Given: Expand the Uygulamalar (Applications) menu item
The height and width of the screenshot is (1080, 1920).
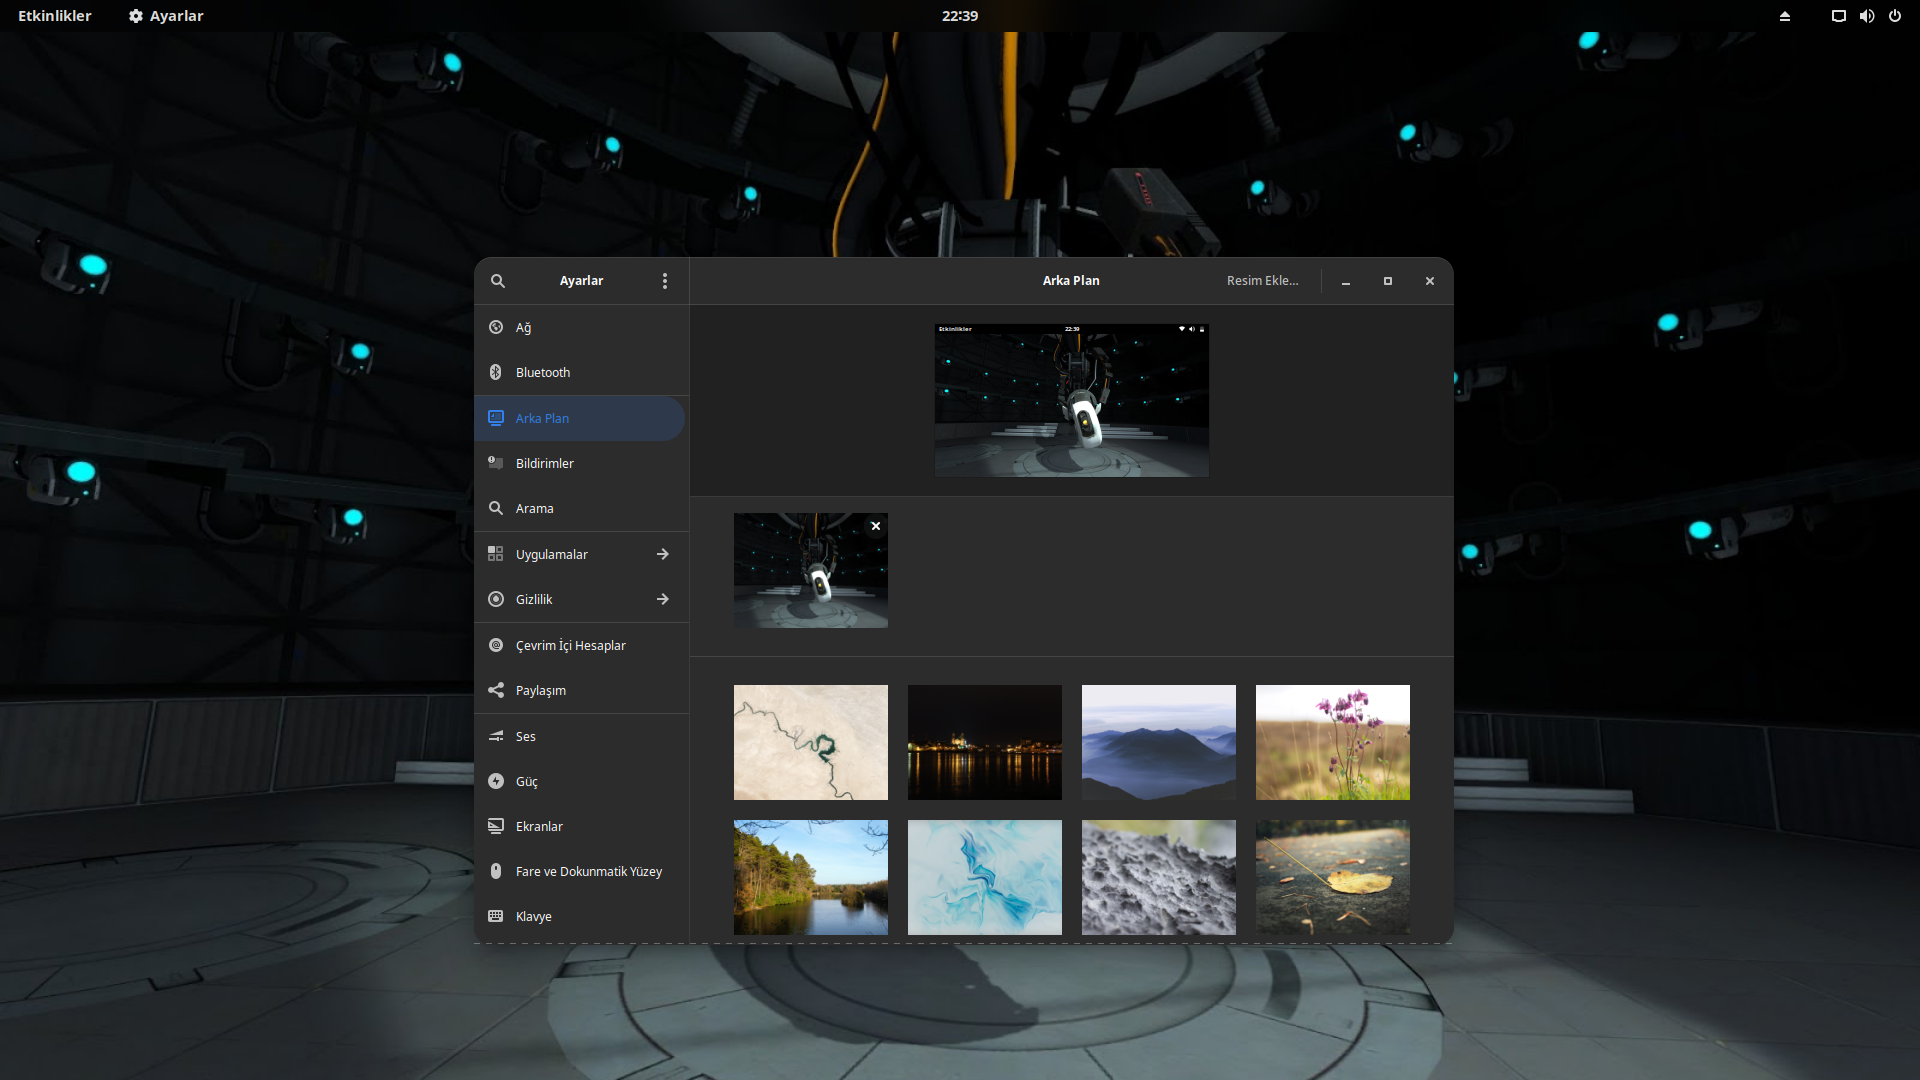Looking at the screenshot, I should 580,554.
